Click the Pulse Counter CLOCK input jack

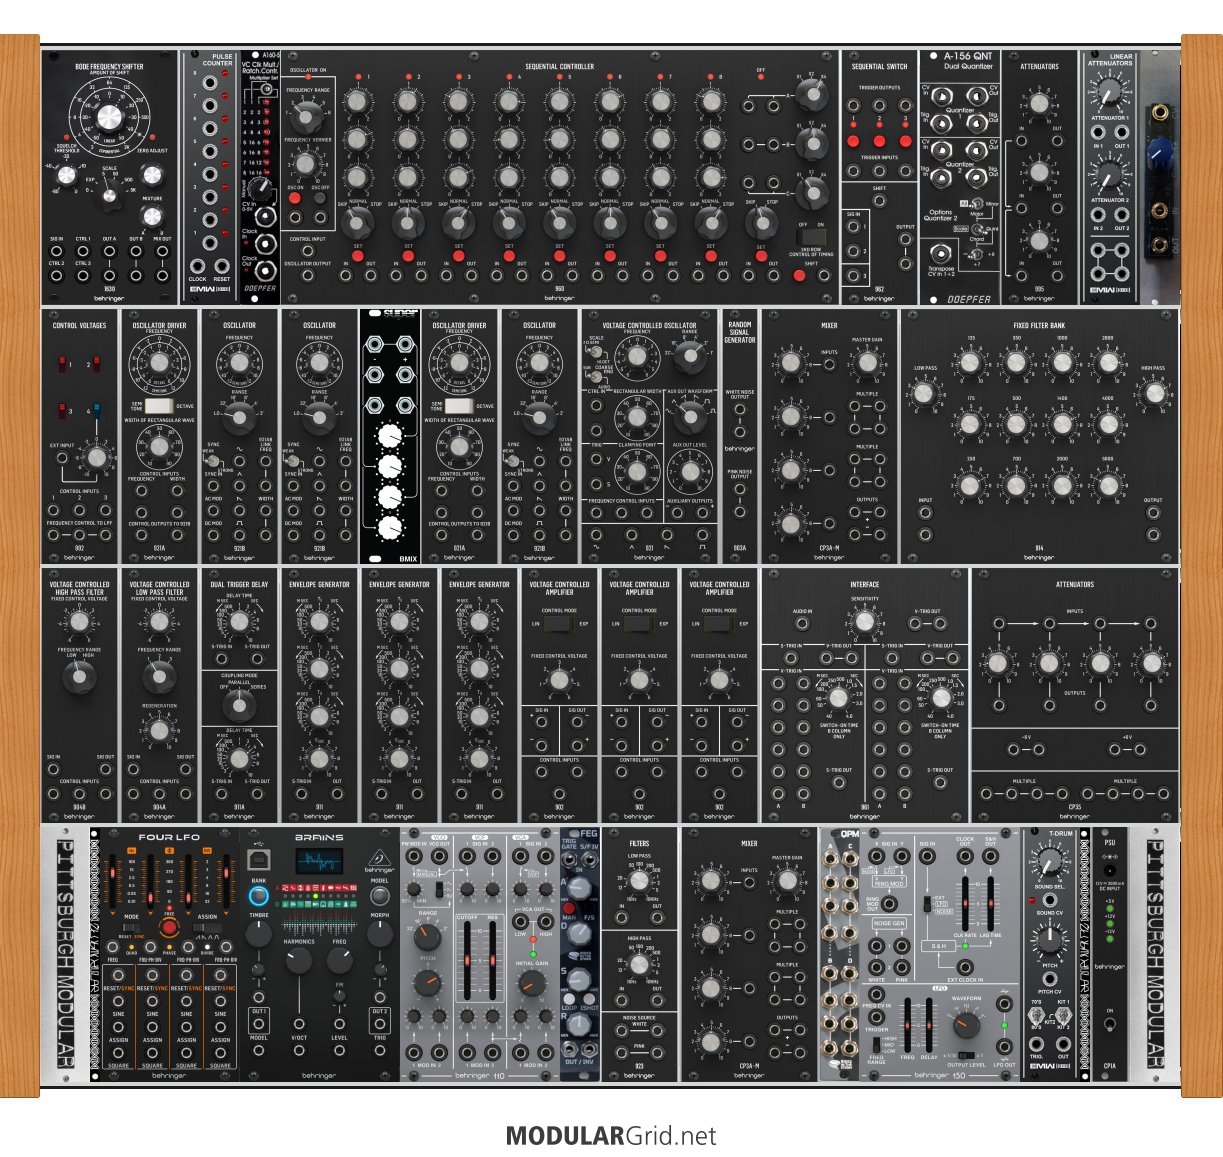198,268
